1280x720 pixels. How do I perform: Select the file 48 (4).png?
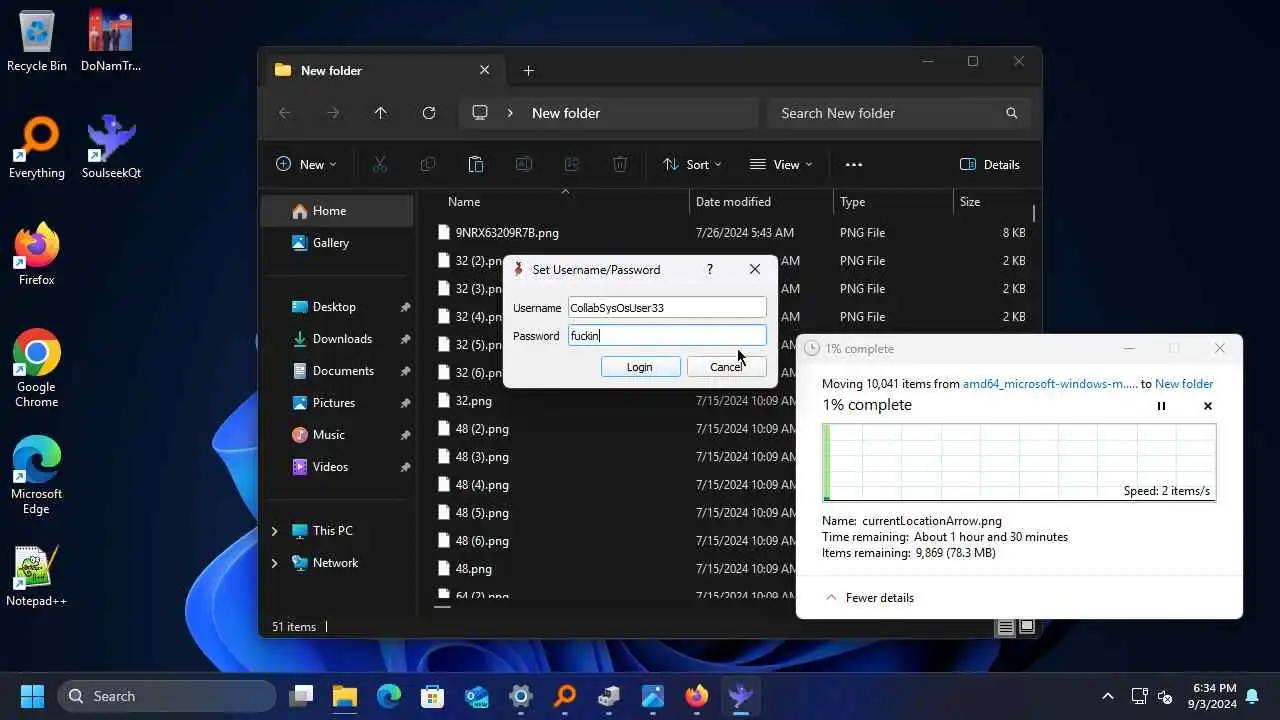(x=482, y=485)
